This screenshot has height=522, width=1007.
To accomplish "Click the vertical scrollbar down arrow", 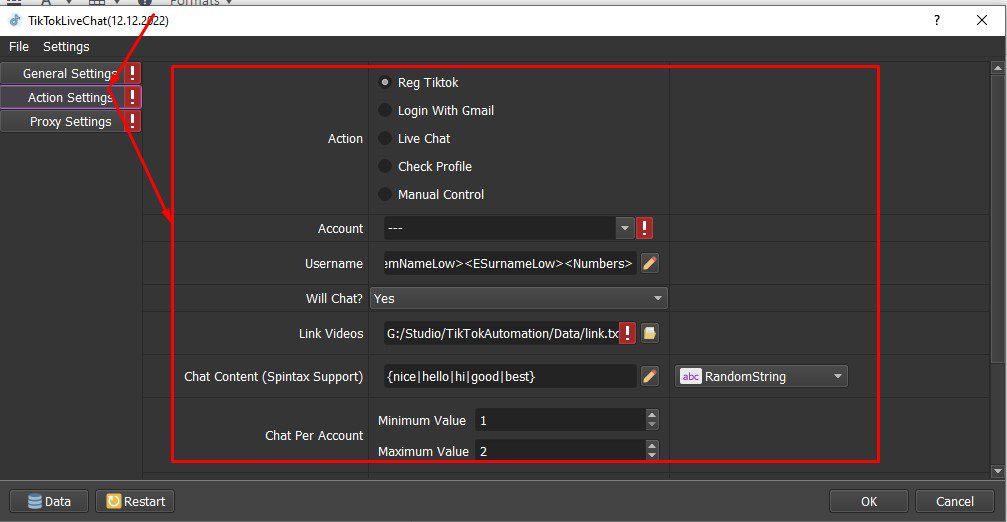I will [x=998, y=471].
